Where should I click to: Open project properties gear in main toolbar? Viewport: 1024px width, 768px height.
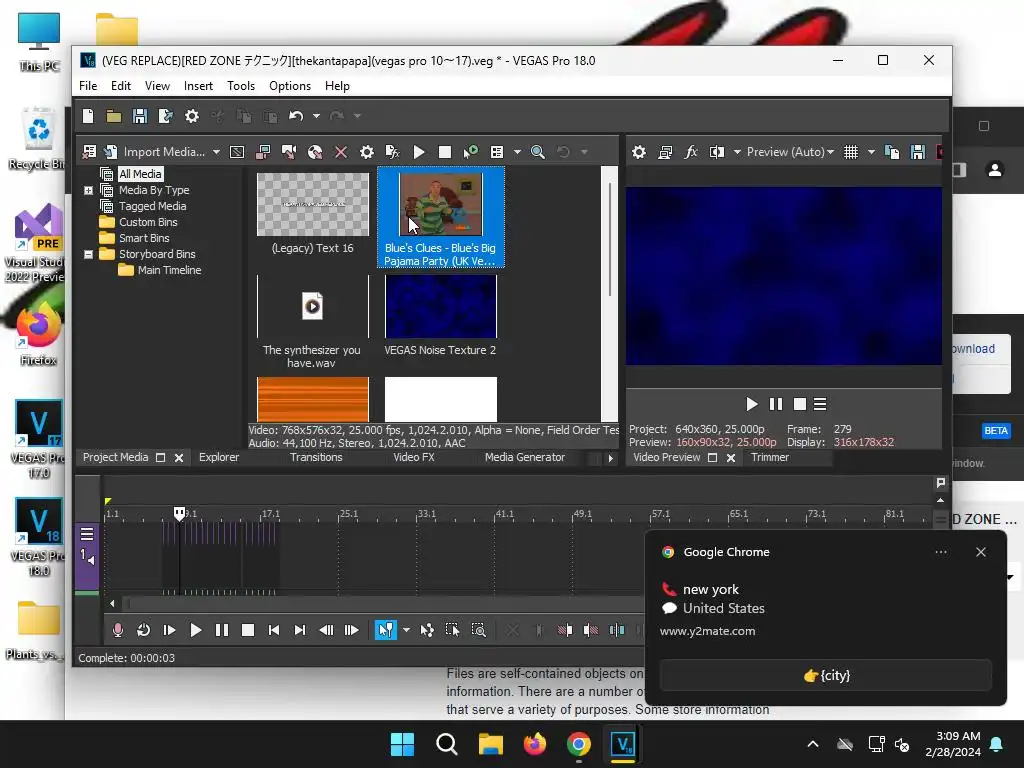click(x=191, y=116)
